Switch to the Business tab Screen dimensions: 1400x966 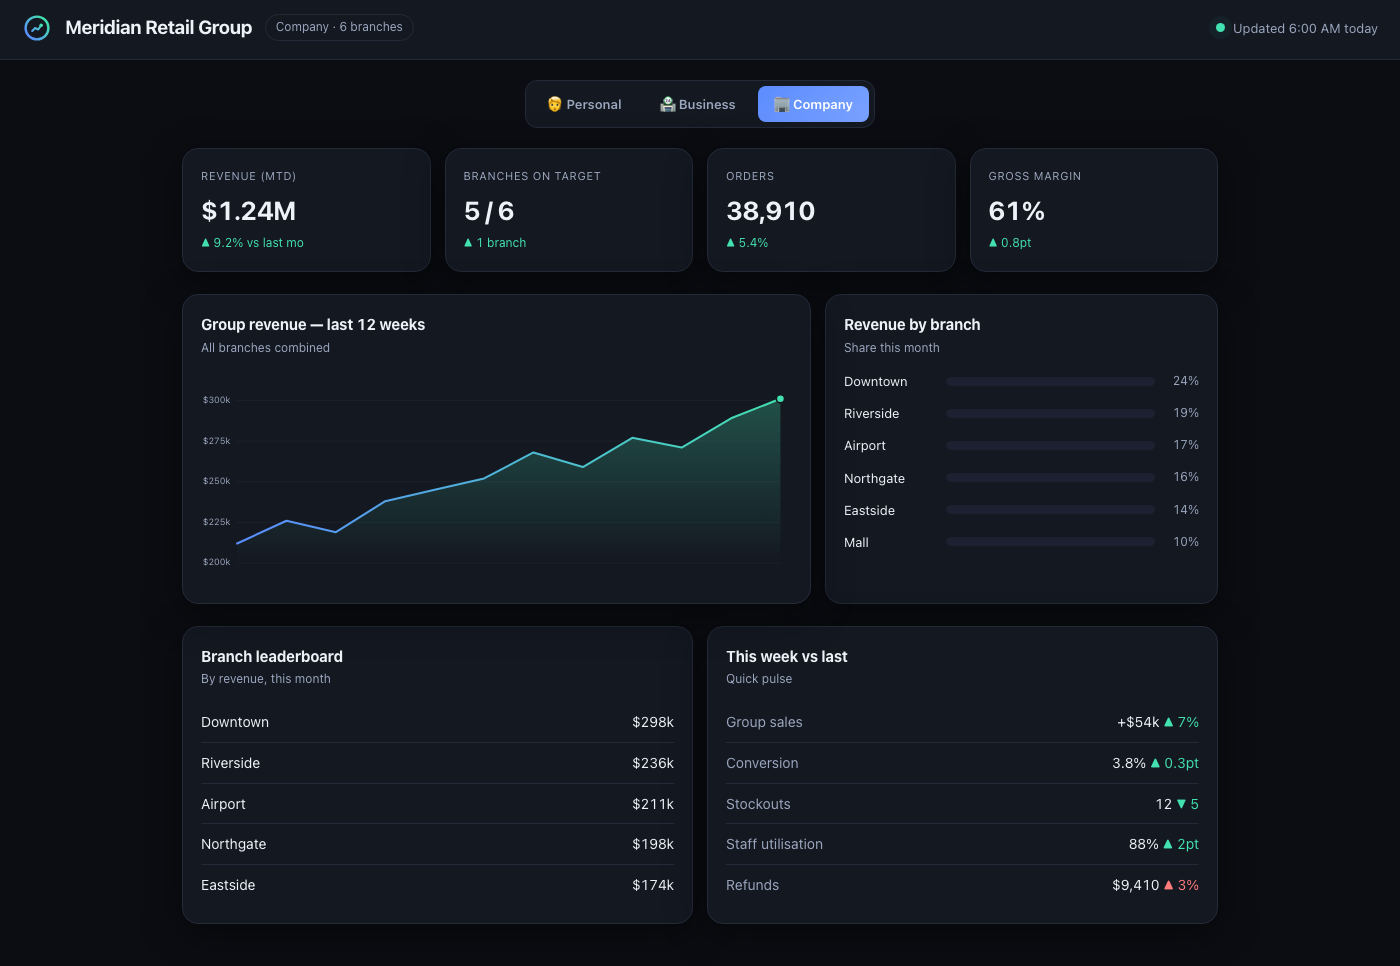pos(697,104)
